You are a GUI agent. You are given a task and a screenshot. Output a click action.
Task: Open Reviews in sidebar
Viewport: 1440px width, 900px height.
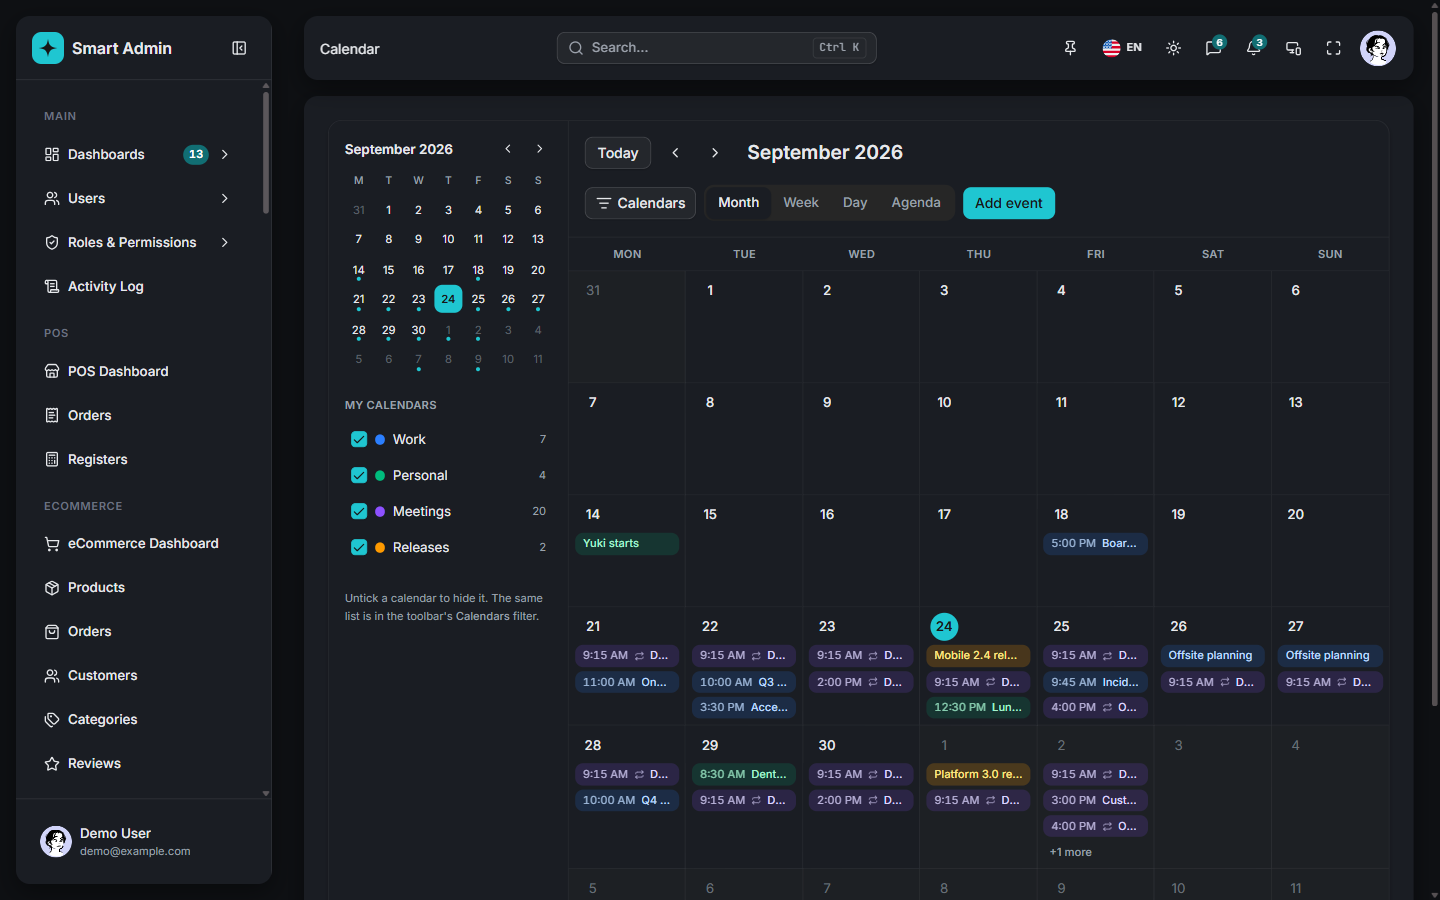(x=144, y=763)
